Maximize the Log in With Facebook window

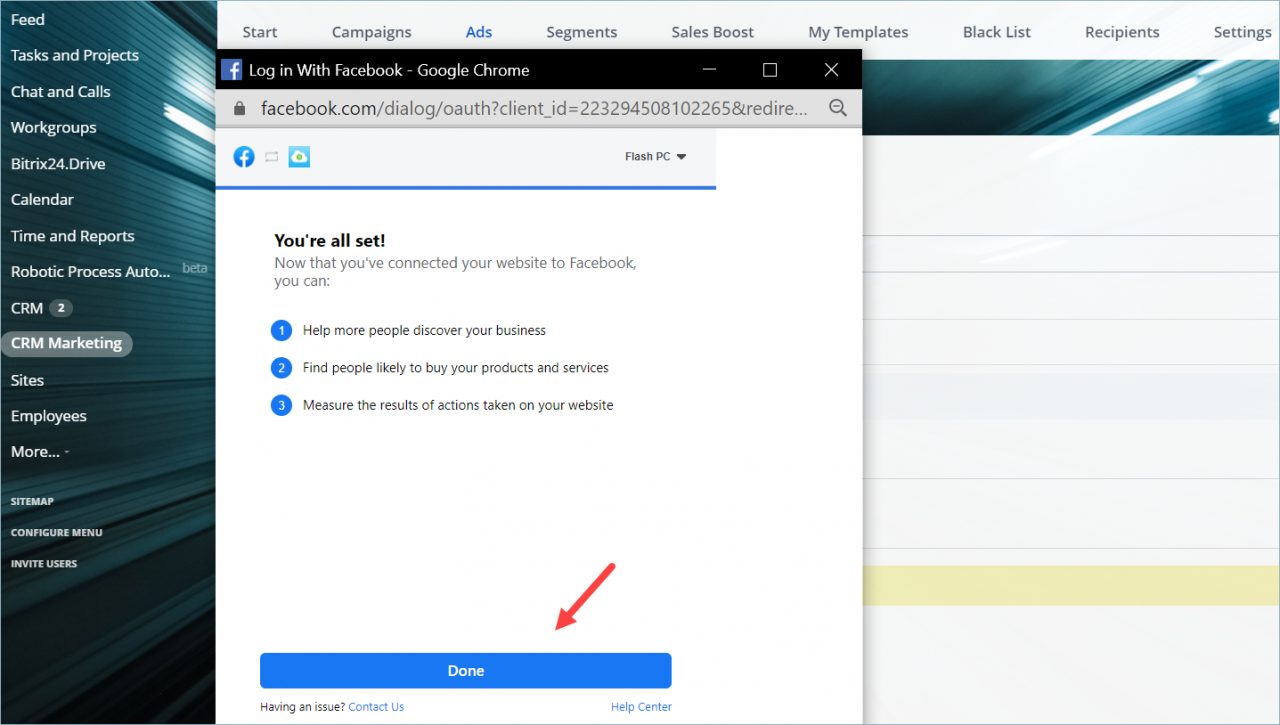(x=770, y=70)
